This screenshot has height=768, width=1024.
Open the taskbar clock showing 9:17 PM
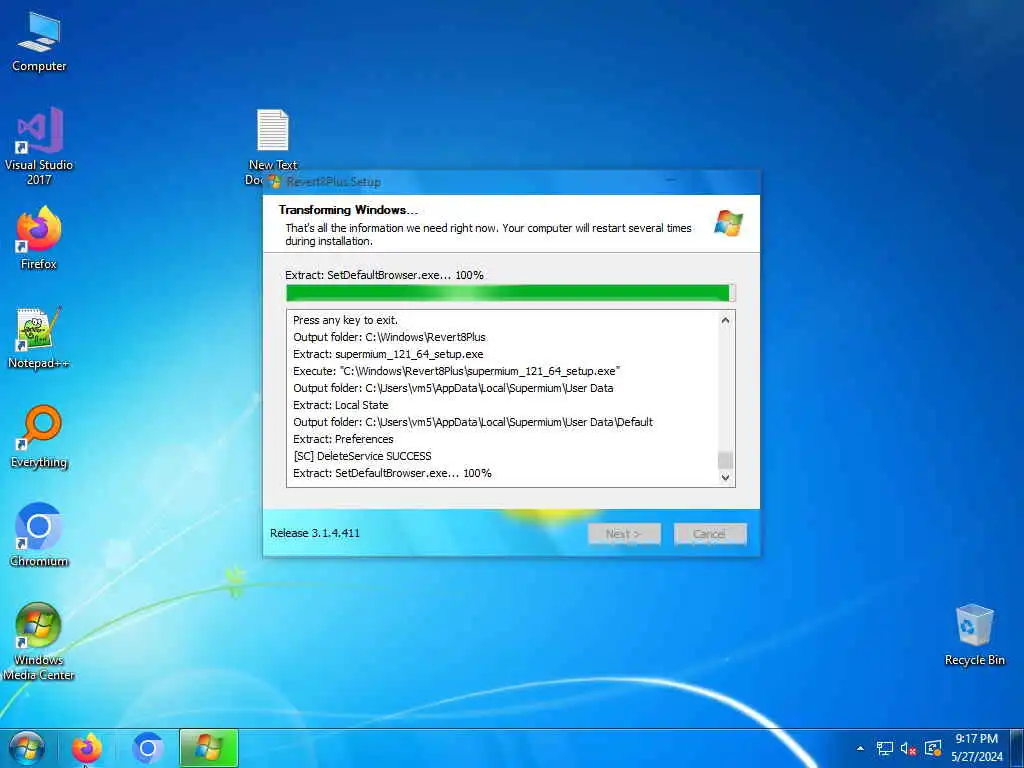[x=976, y=739]
